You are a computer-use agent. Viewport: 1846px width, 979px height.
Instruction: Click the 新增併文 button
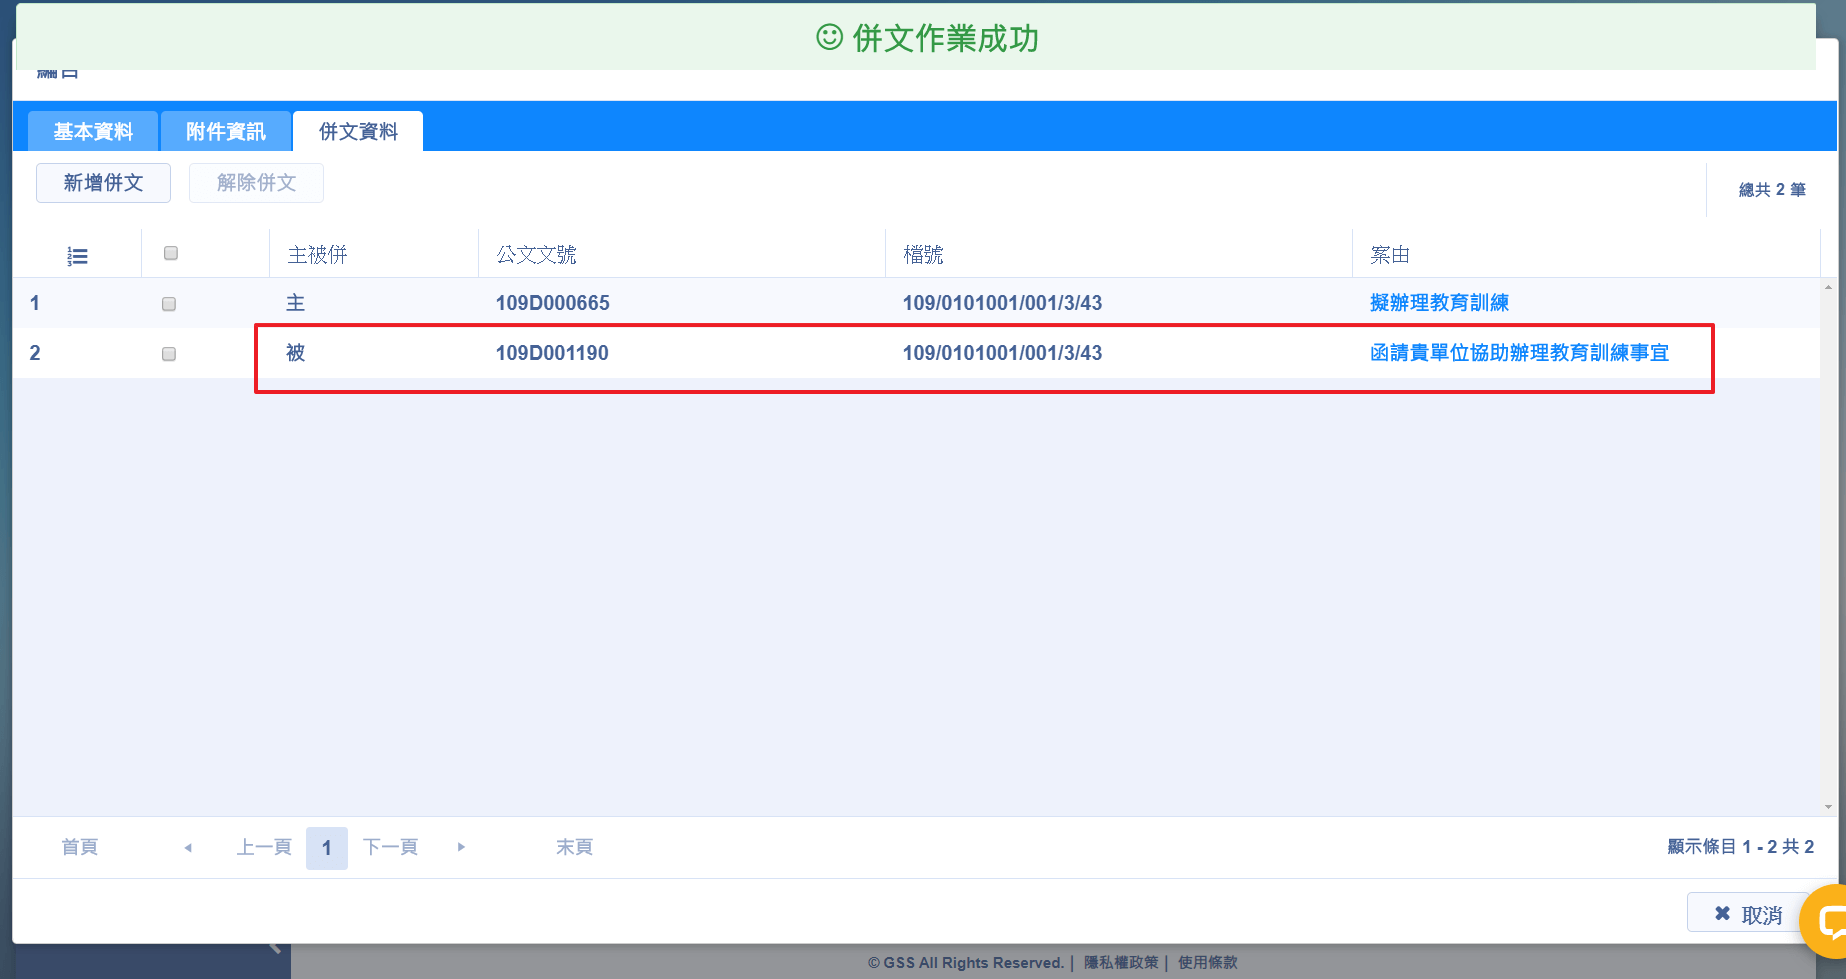103,183
